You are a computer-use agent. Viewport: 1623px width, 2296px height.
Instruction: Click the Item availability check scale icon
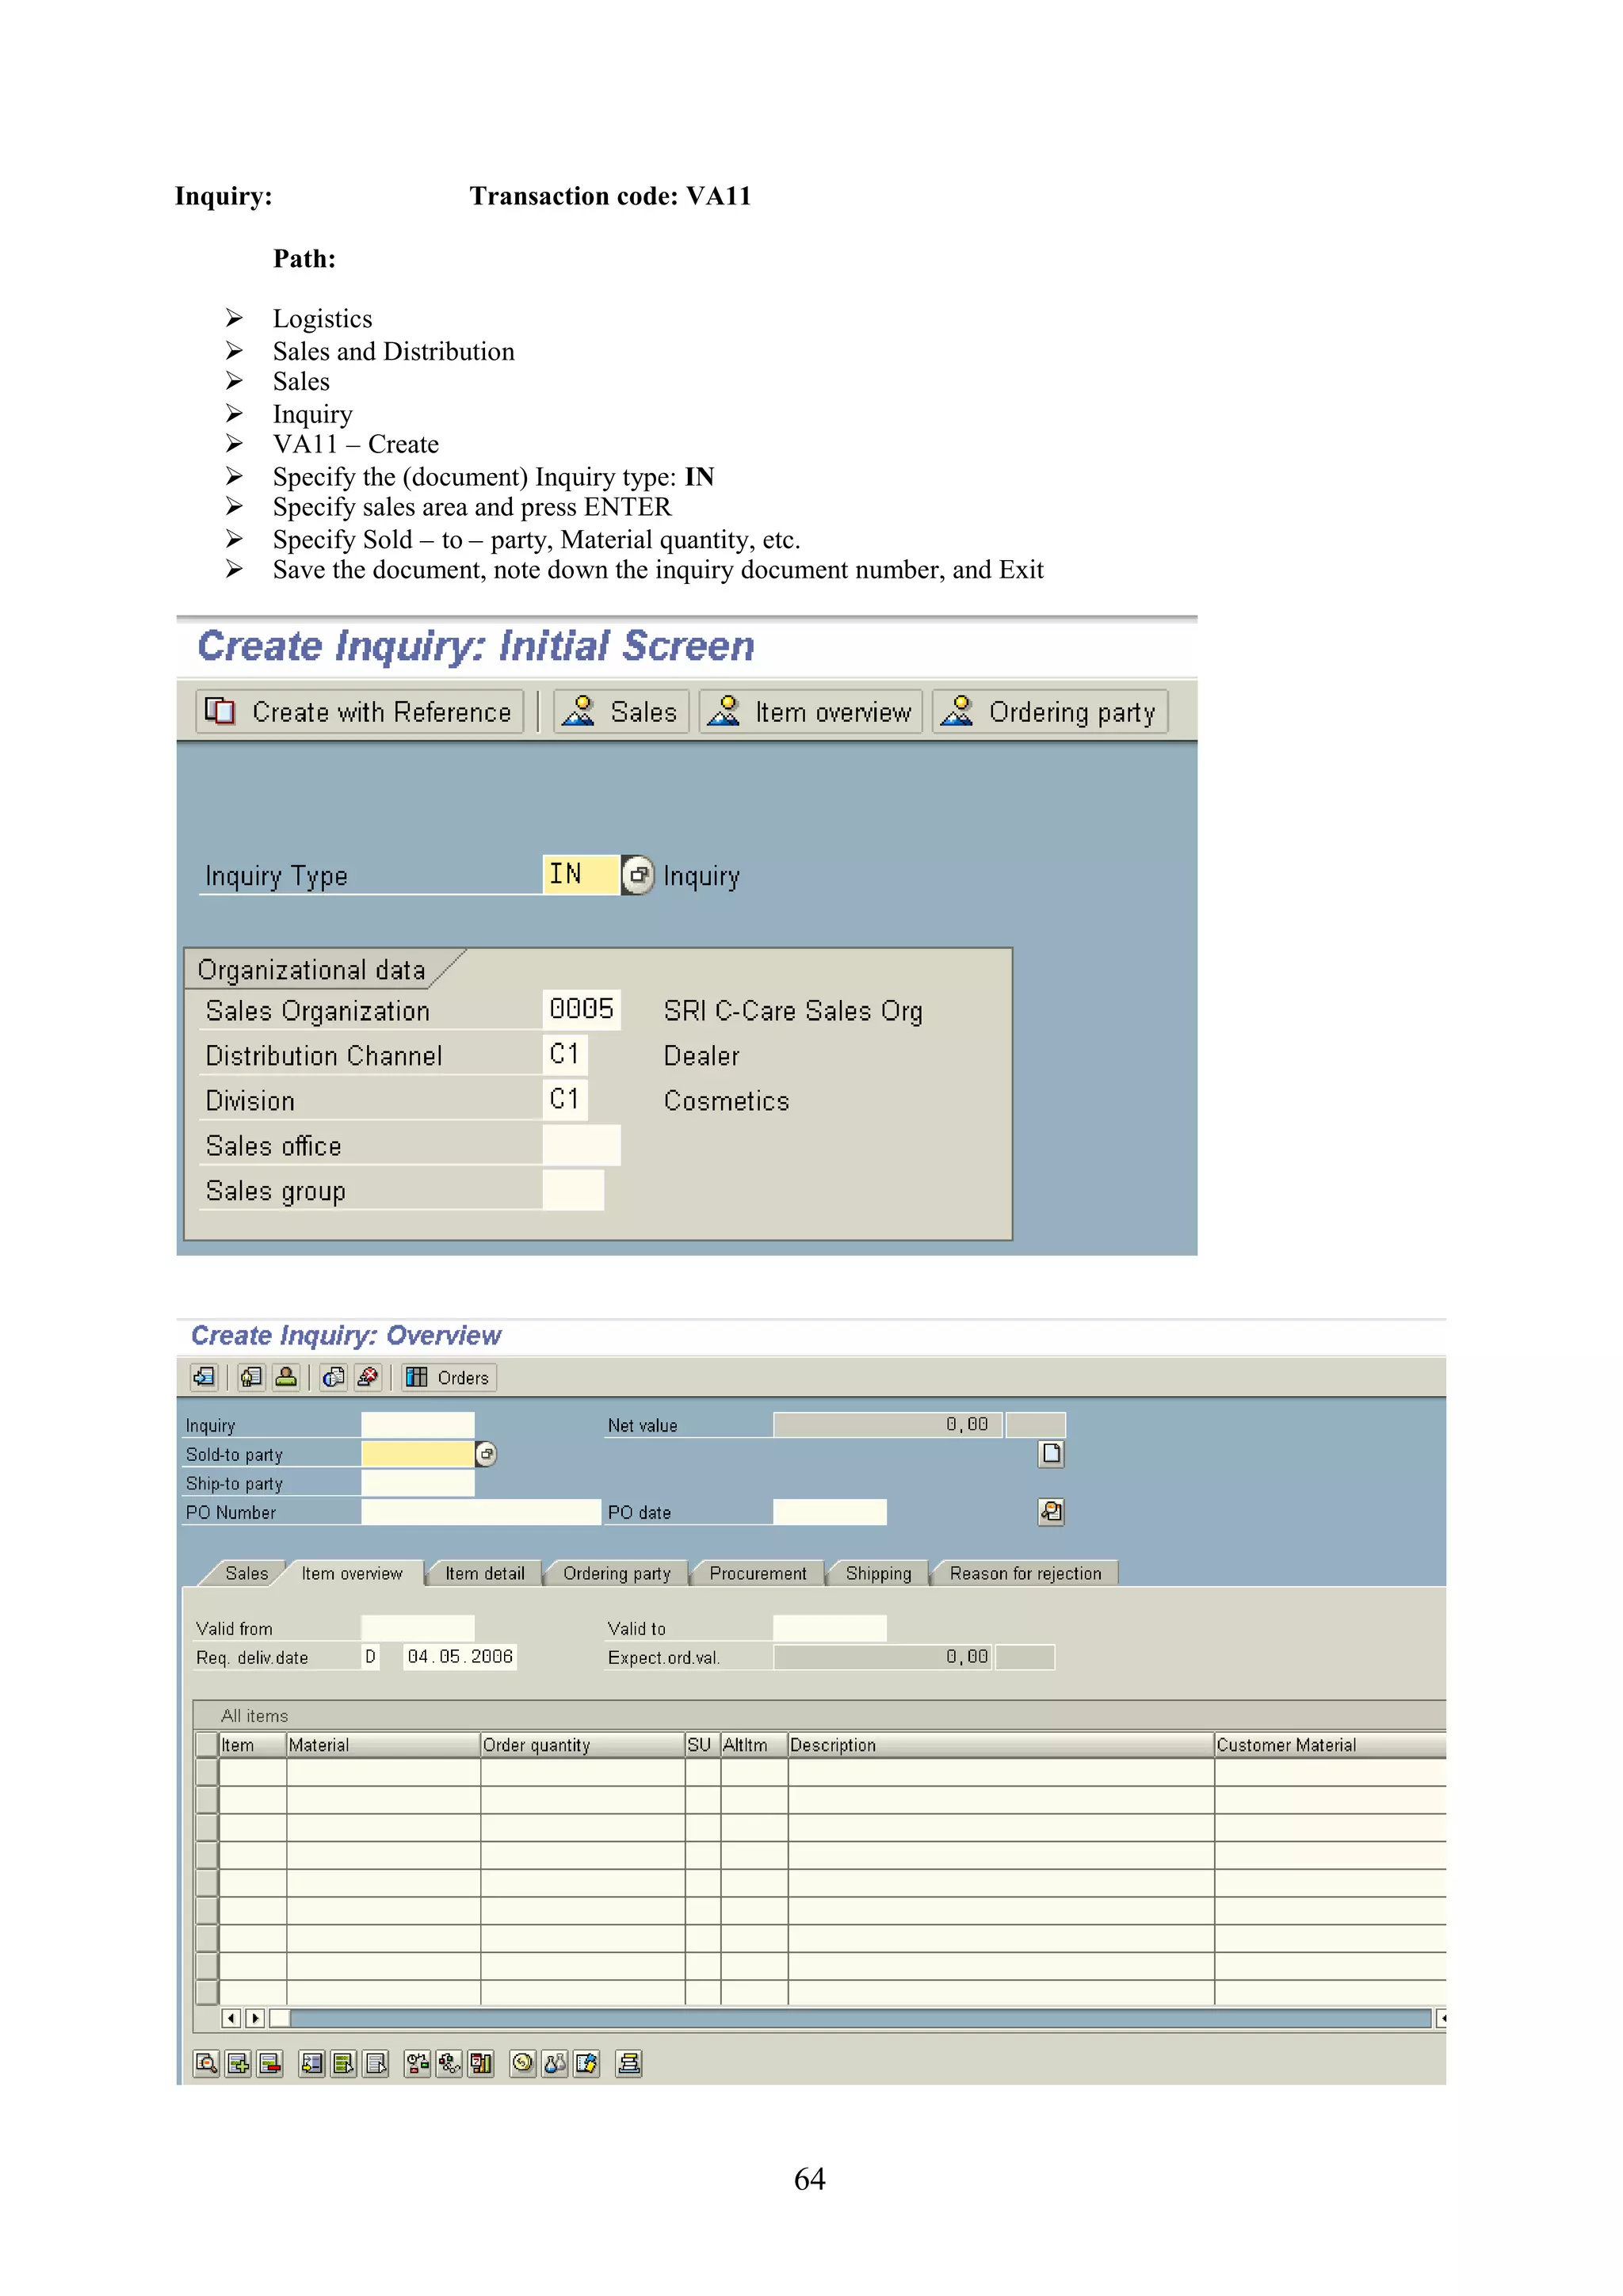(x=417, y=2063)
